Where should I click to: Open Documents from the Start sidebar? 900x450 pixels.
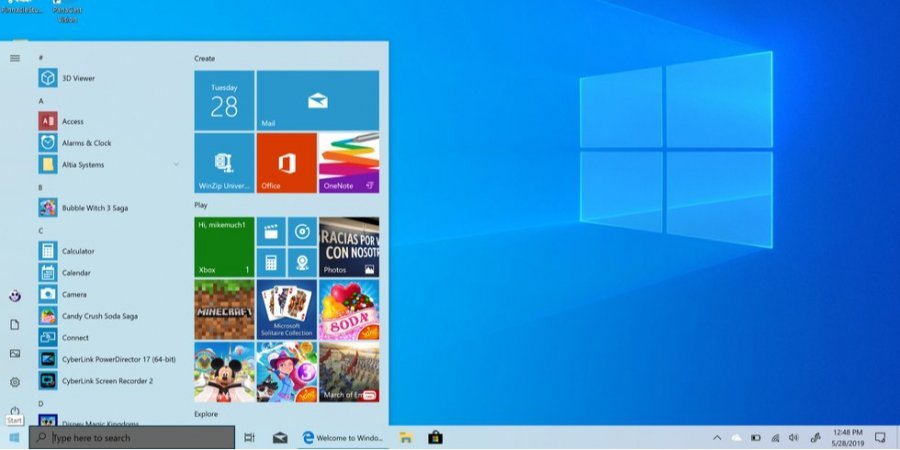pos(15,325)
